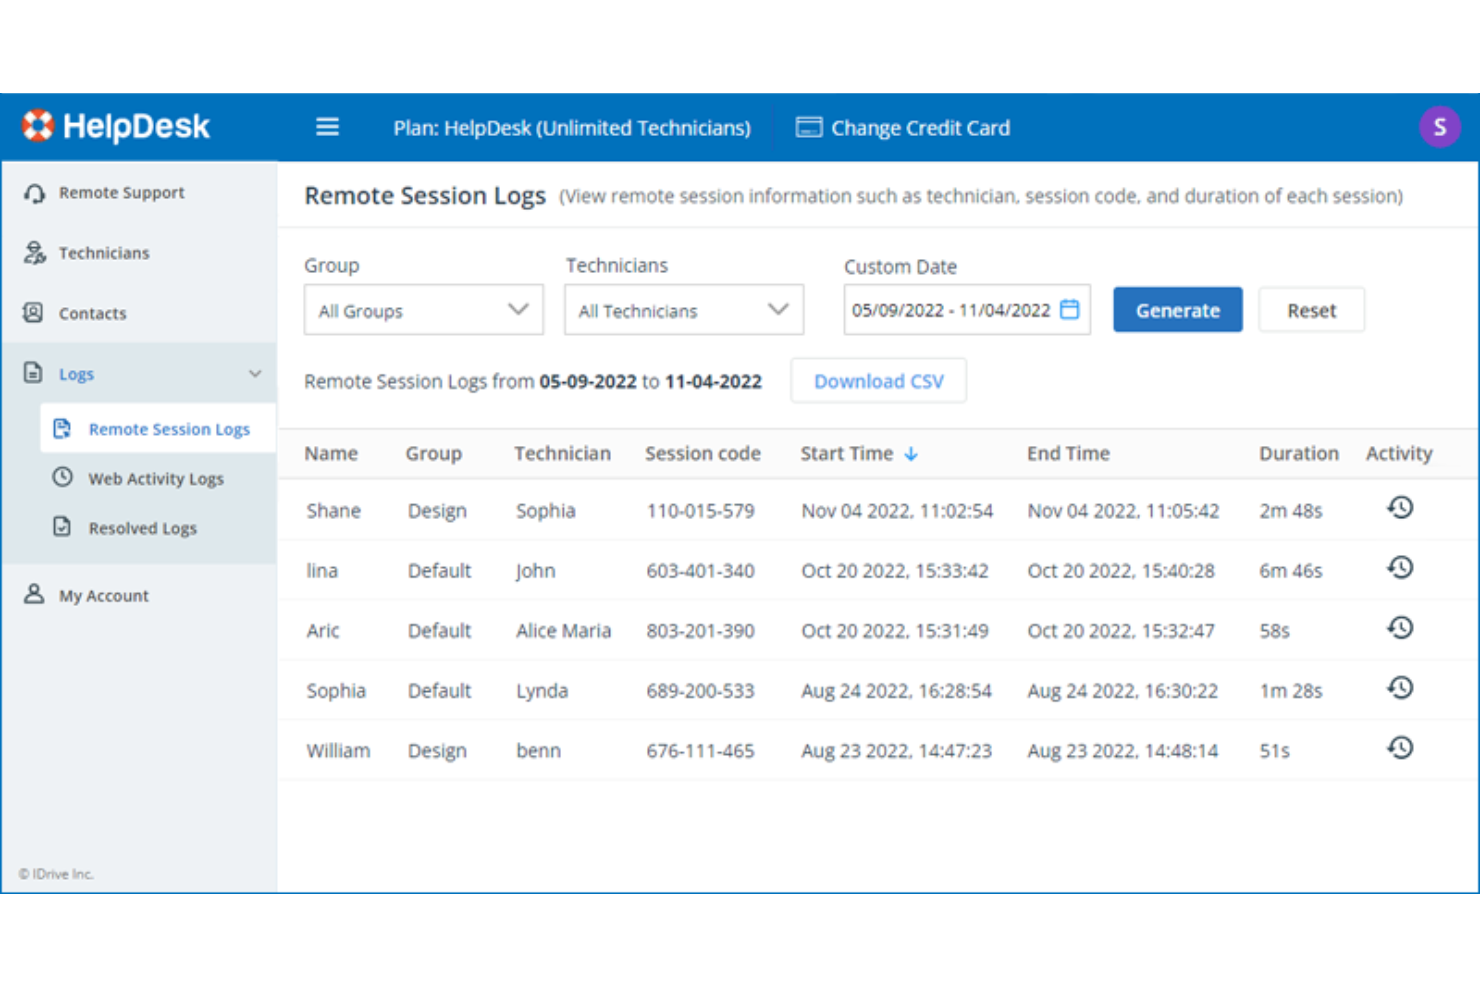The width and height of the screenshot is (1480, 987).
Task: Click the Plan: HelpDesk (Unlimited Technicians) text
Action: pos(572,128)
